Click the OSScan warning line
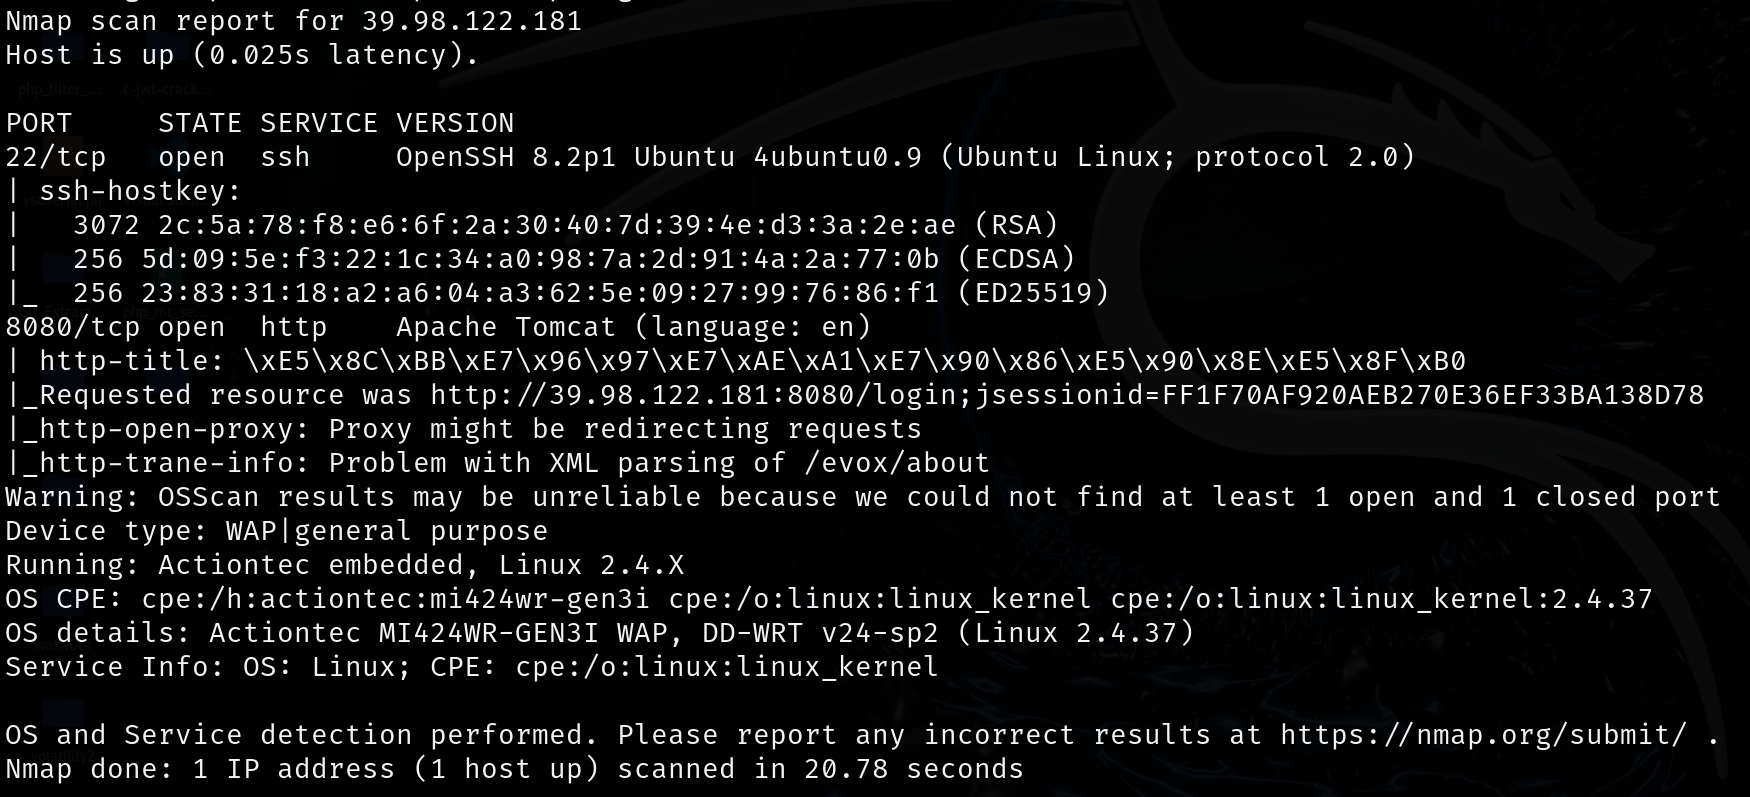Image resolution: width=1750 pixels, height=797 pixels. (x=862, y=497)
